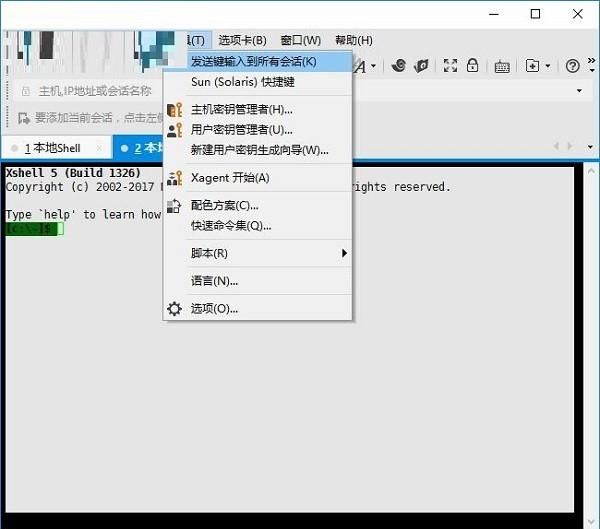Image resolution: width=600 pixels, height=529 pixels.
Task: Open the address bar history dropdown
Action: coord(579,91)
